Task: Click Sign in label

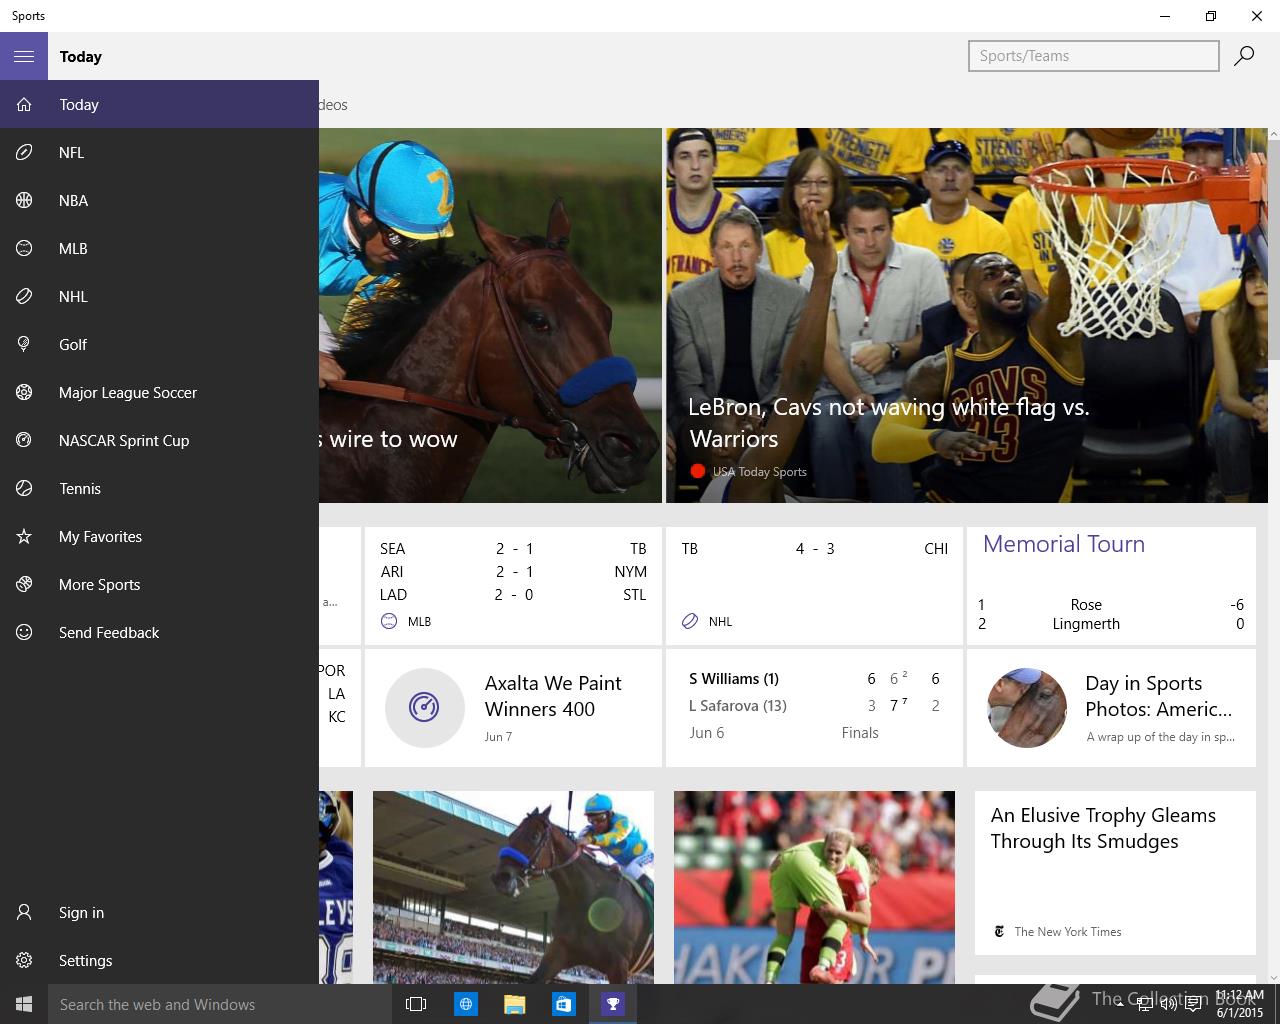Action: click(x=81, y=912)
